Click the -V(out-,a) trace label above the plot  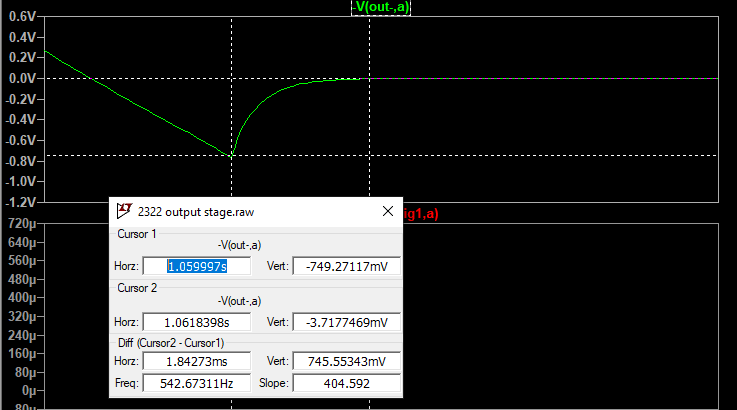point(381,7)
